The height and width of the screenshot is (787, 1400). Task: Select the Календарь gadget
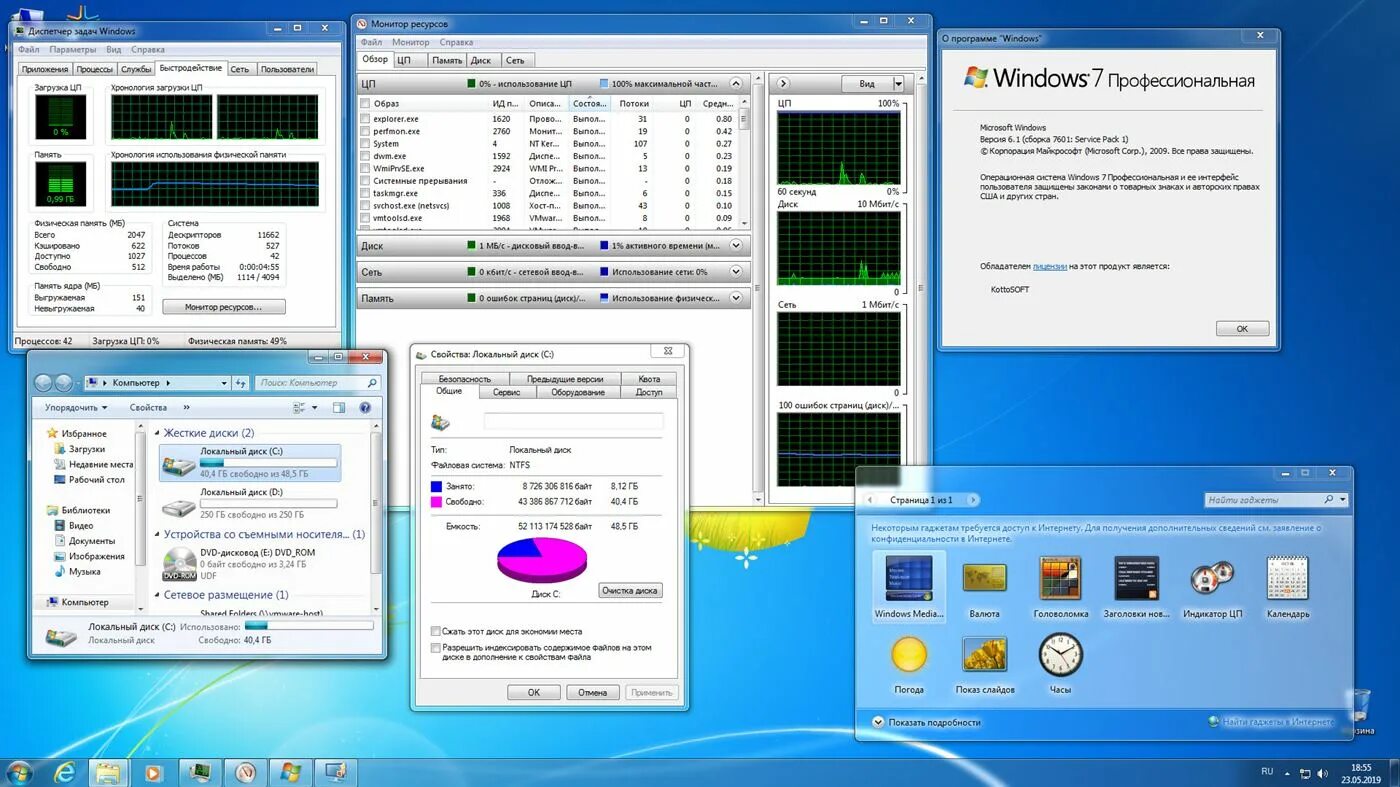(1287, 587)
